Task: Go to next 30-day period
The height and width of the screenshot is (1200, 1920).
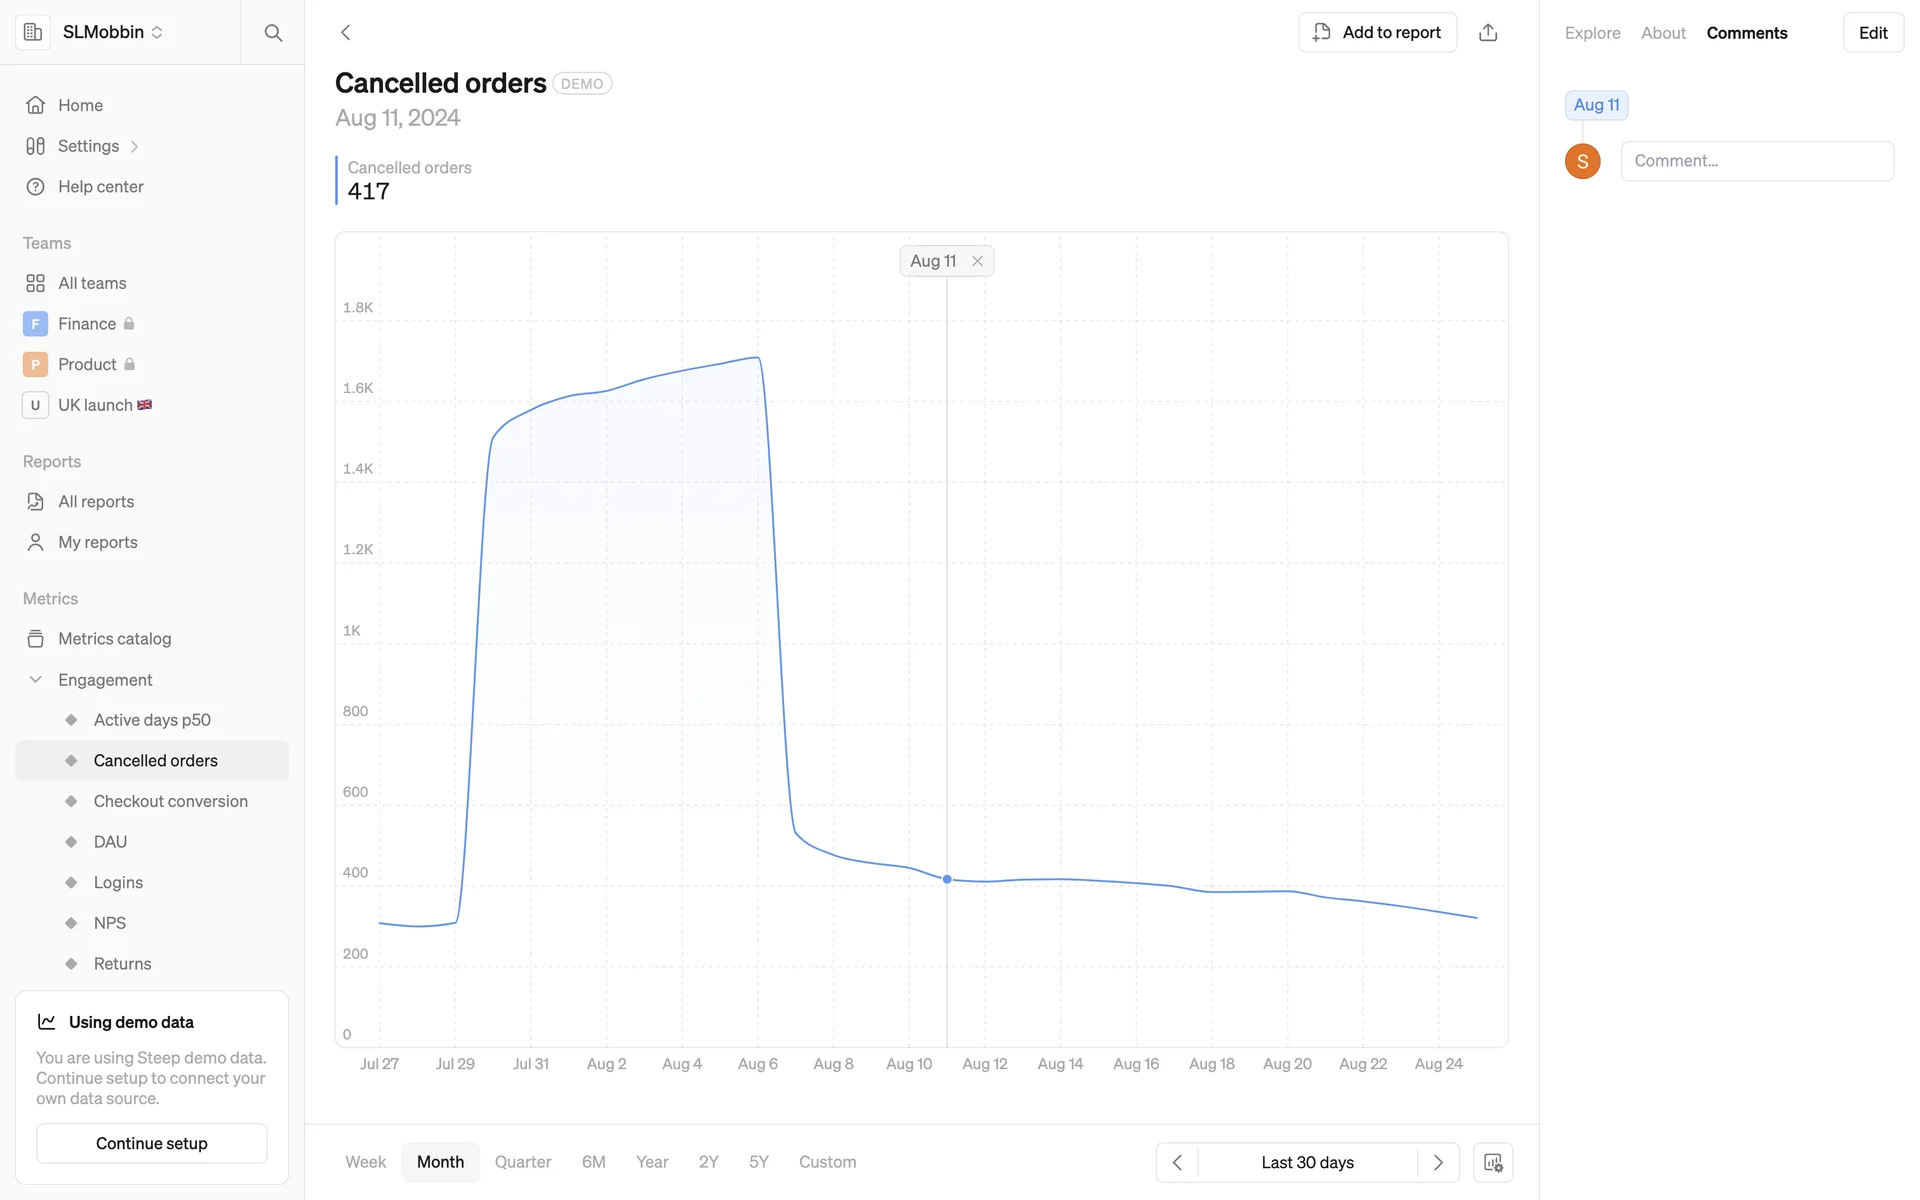Action: pyautogui.click(x=1438, y=1162)
